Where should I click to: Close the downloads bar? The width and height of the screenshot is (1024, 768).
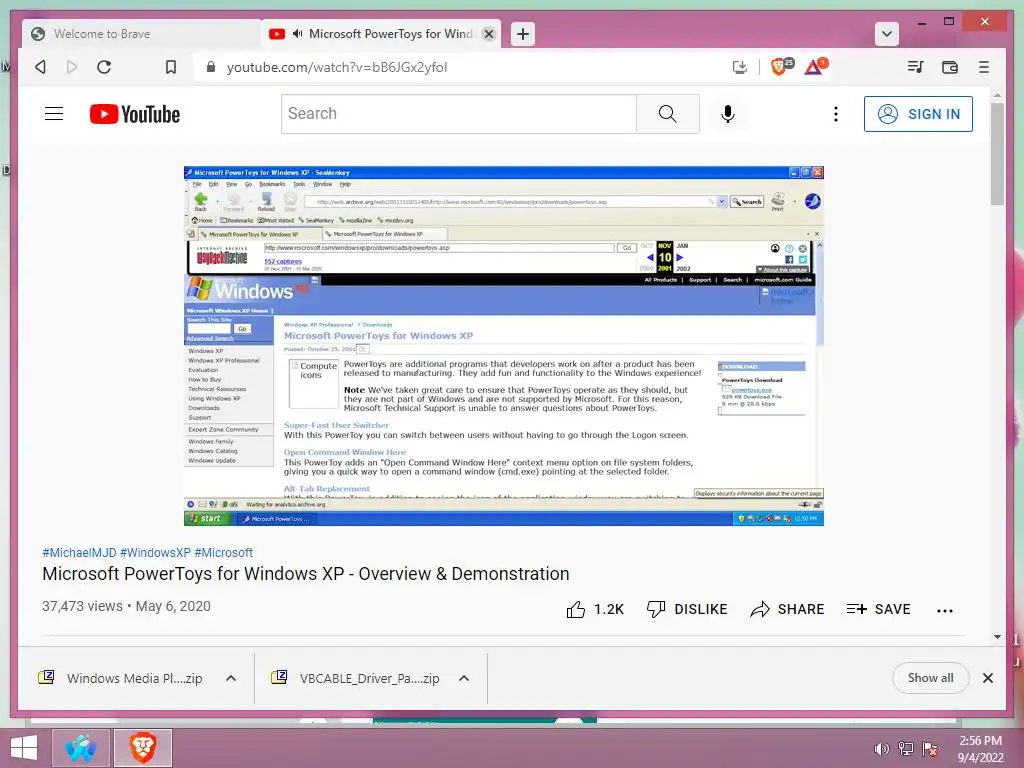point(987,678)
